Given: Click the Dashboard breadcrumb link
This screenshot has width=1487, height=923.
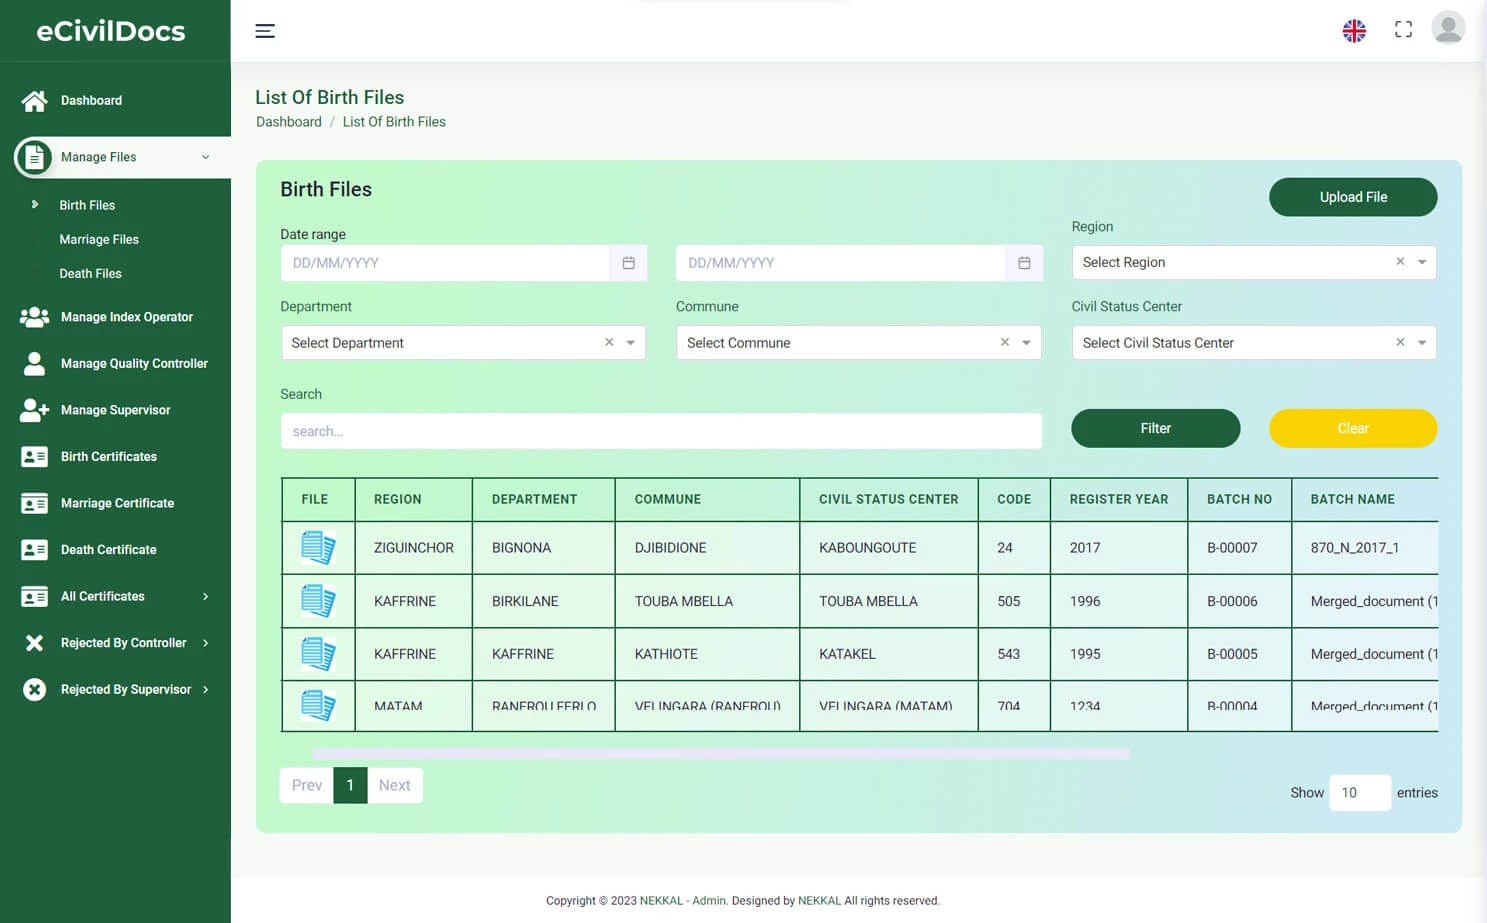Looking at the screenshot, I should click(288, 121).
